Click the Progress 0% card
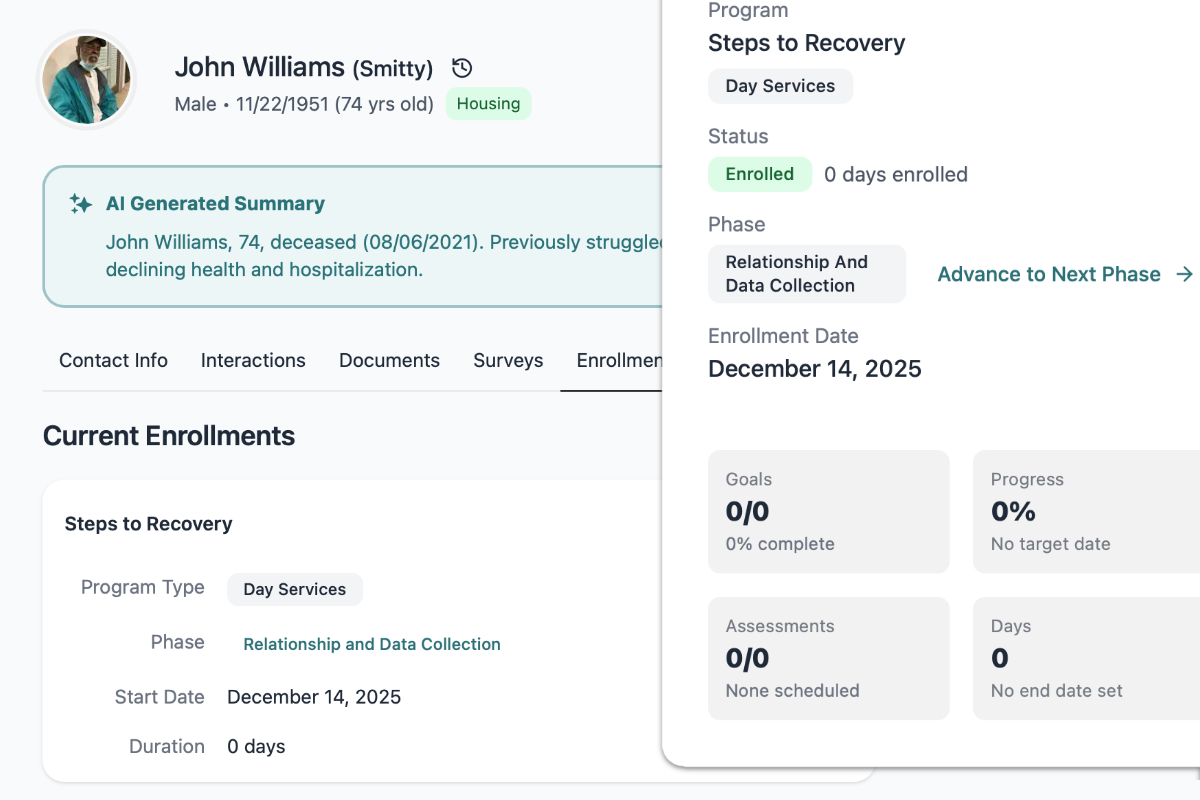 1090,511
